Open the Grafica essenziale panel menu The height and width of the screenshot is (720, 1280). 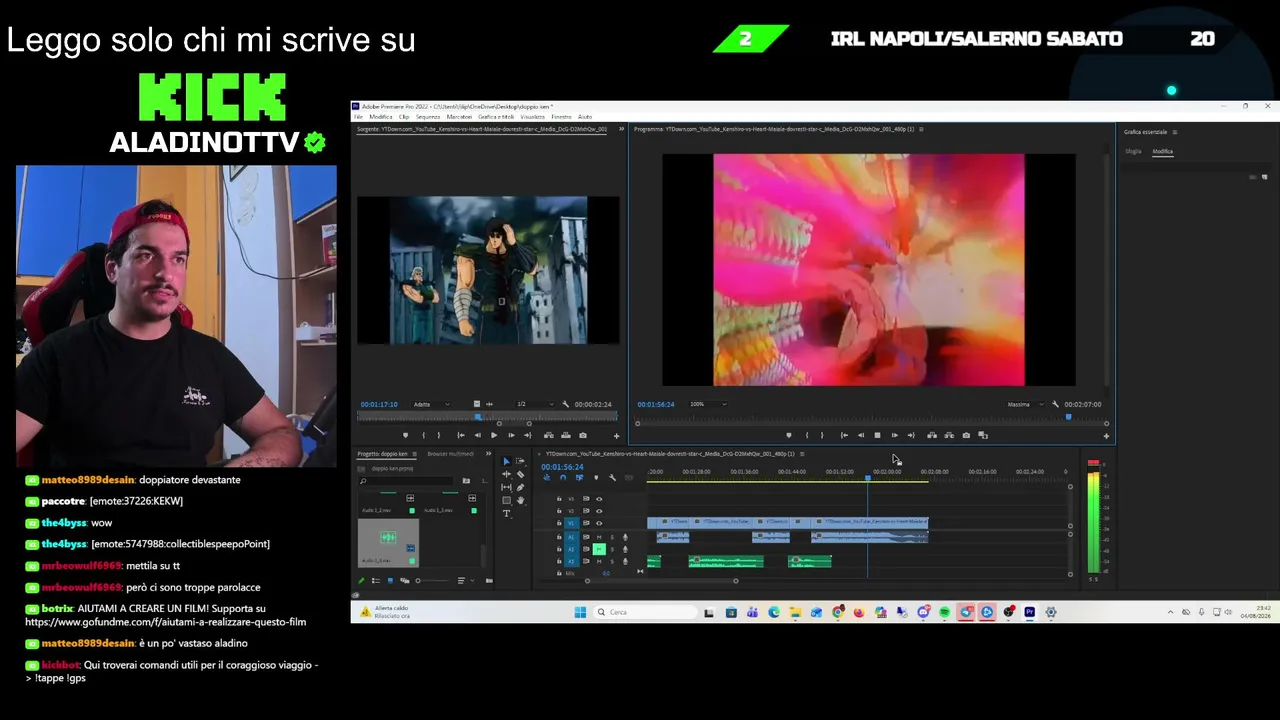(x=1175, y=132)
